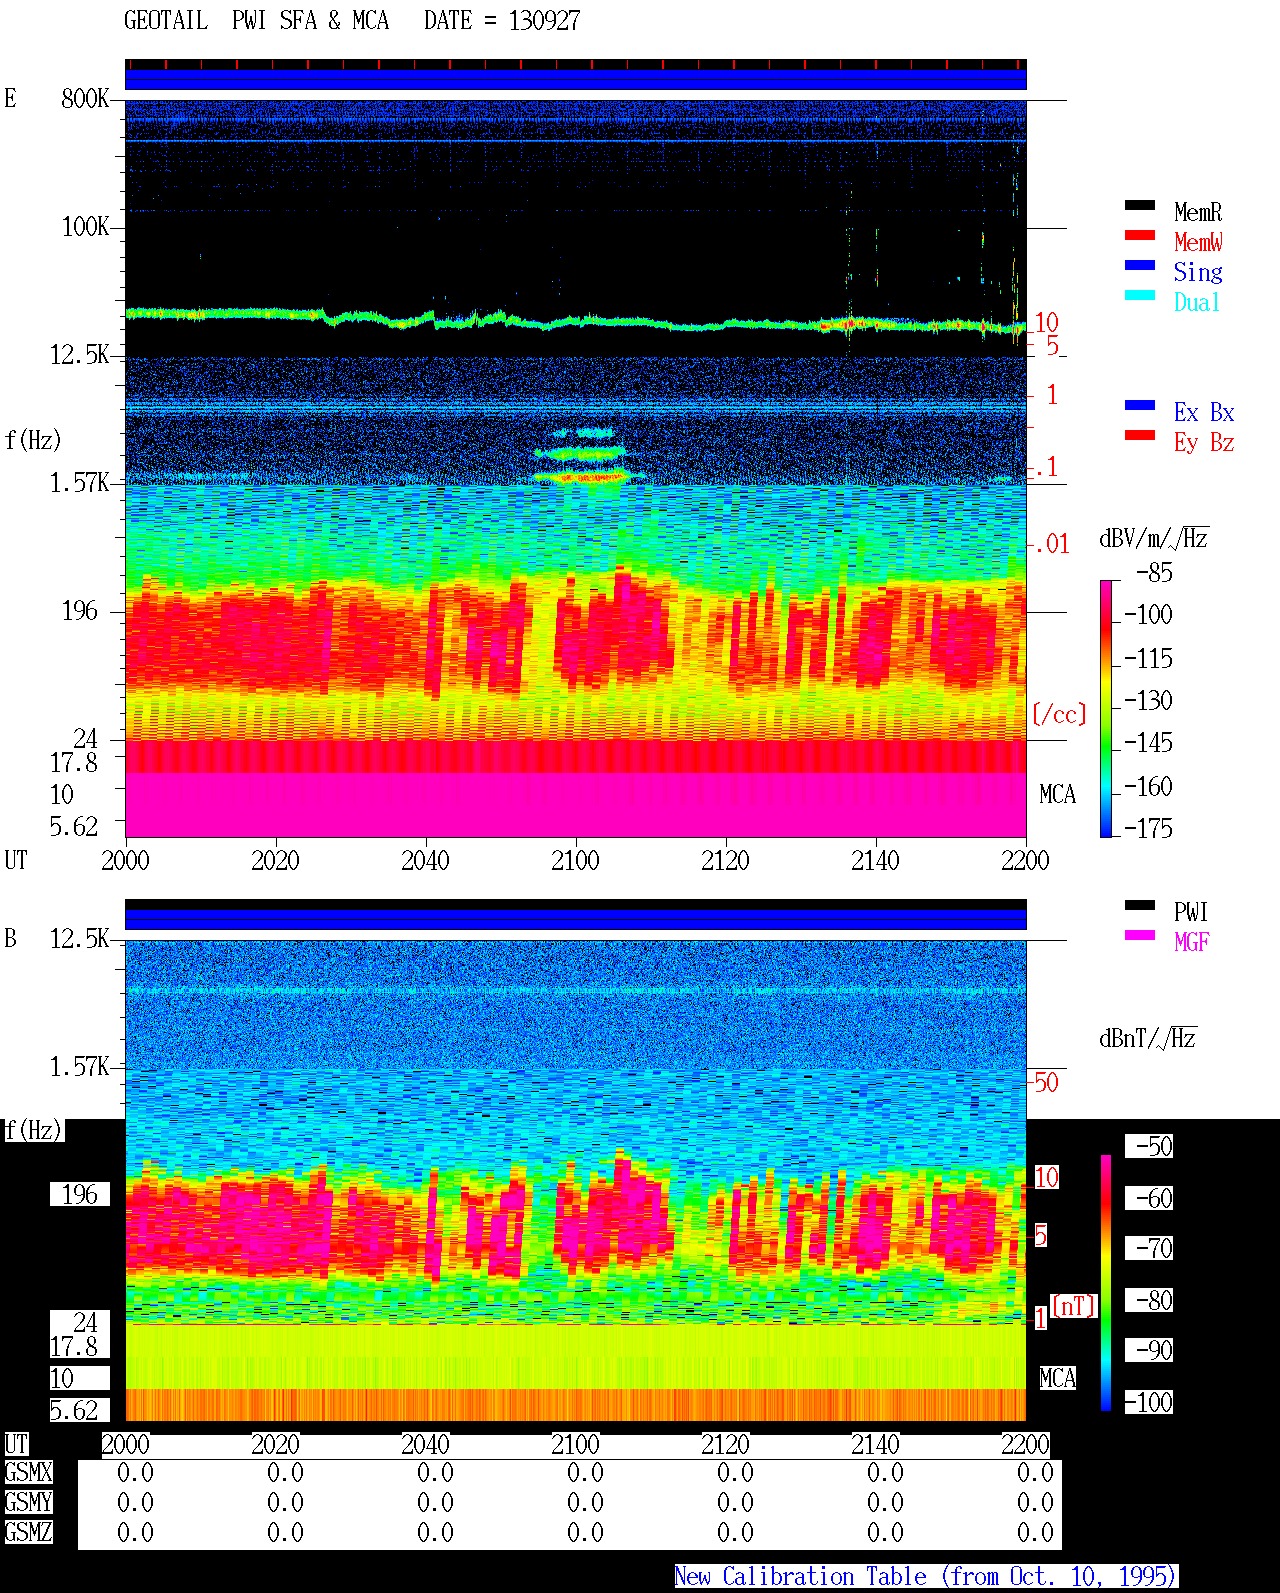This screenshot has width=1280, height=1593.
Task: Click the black PWI legend swatch
Action: (1140, 905)
